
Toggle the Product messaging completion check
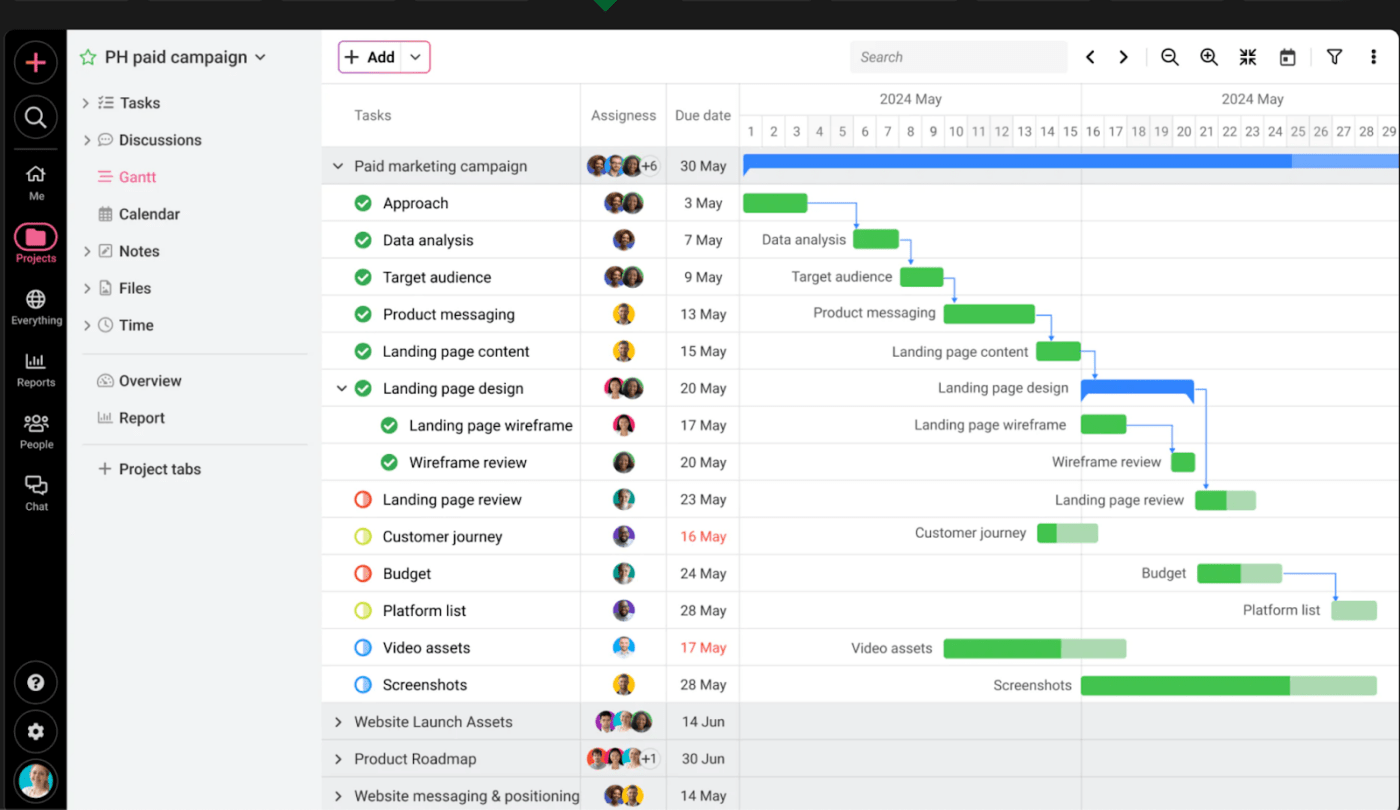363,314
